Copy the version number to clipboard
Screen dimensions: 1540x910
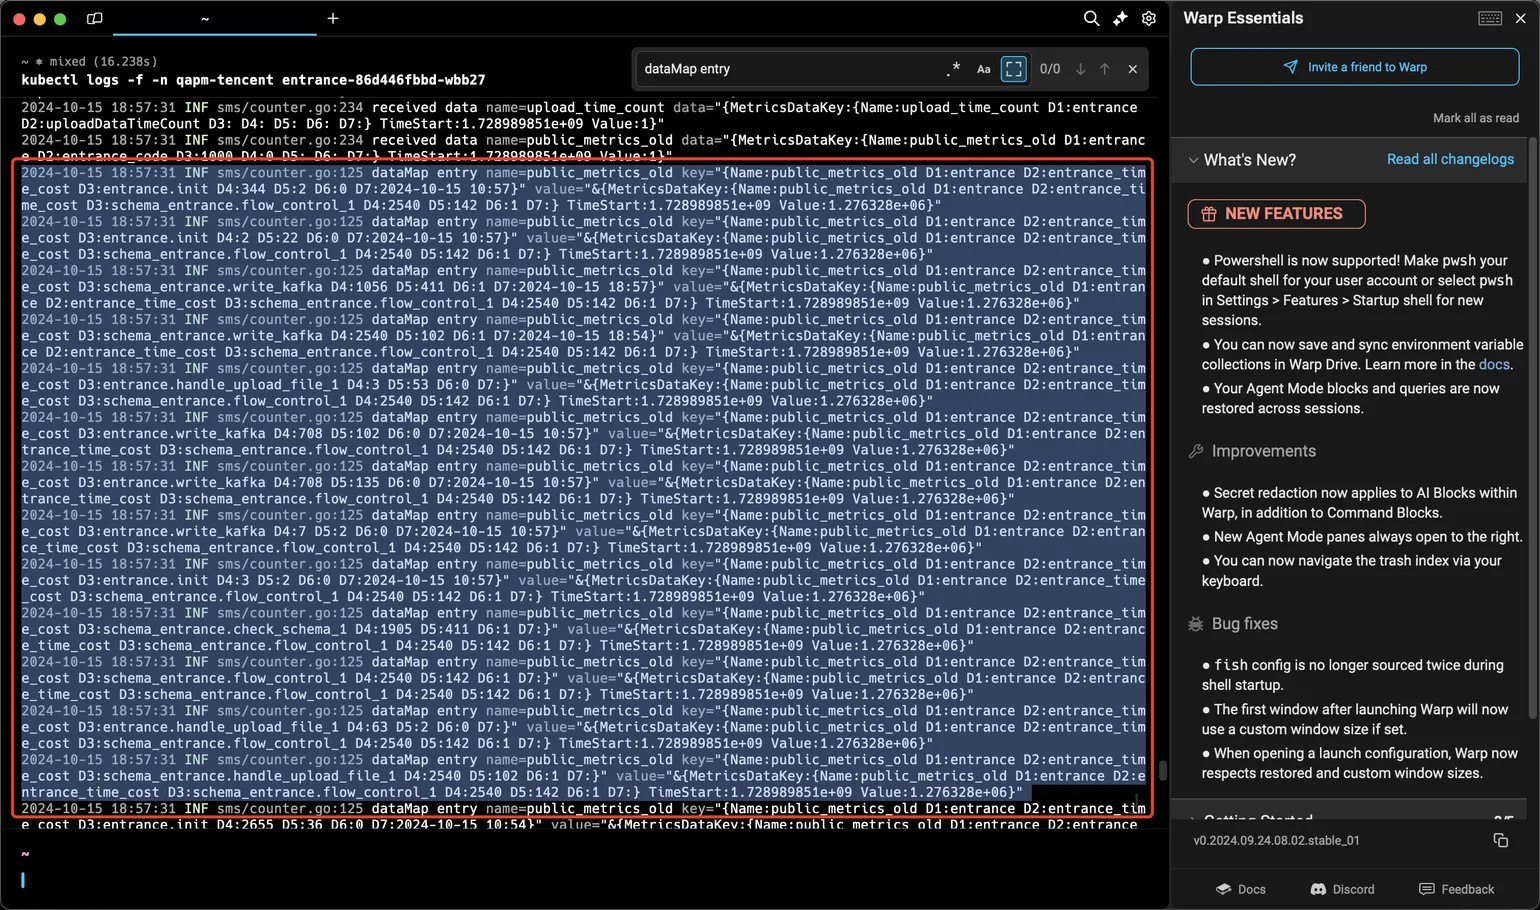click(x=1500, y=840)
